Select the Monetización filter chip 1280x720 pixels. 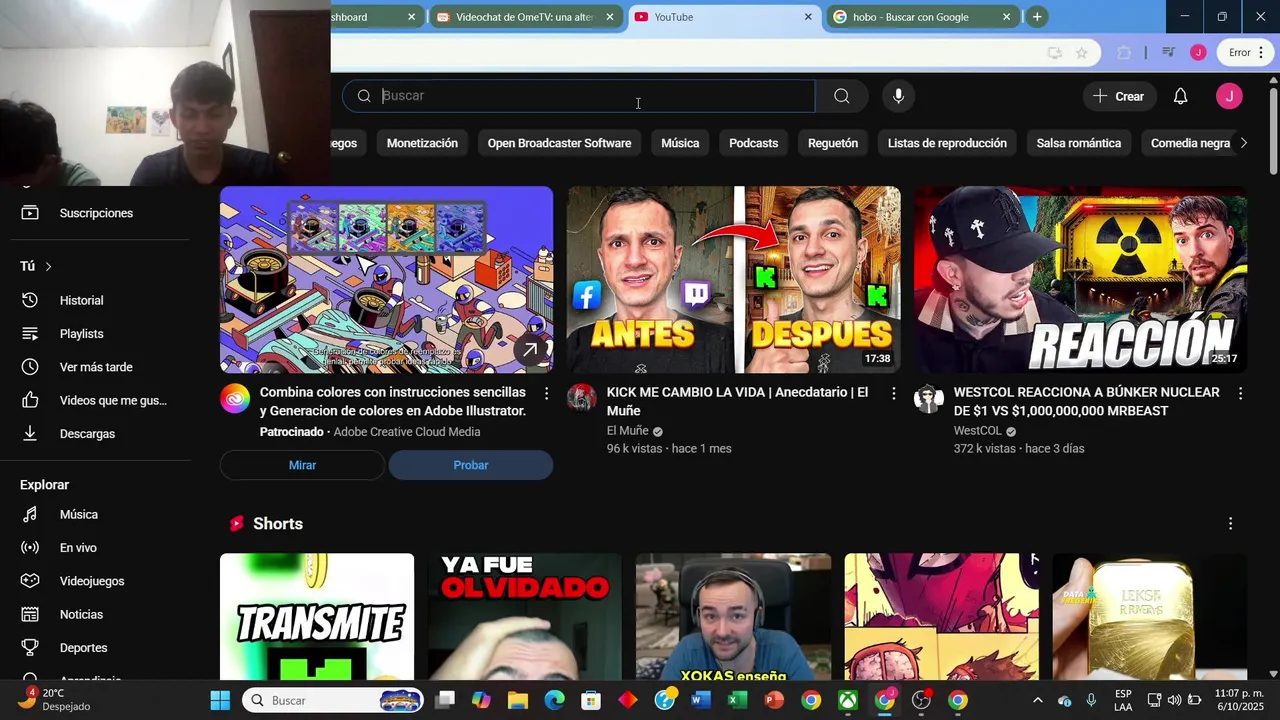pos(422,143)
